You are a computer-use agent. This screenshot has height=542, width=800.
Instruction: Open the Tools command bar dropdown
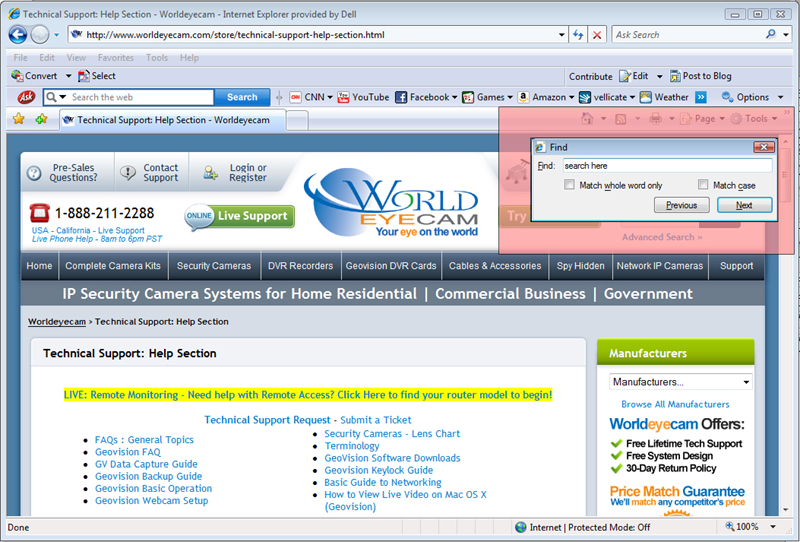(x=754, y=119)
